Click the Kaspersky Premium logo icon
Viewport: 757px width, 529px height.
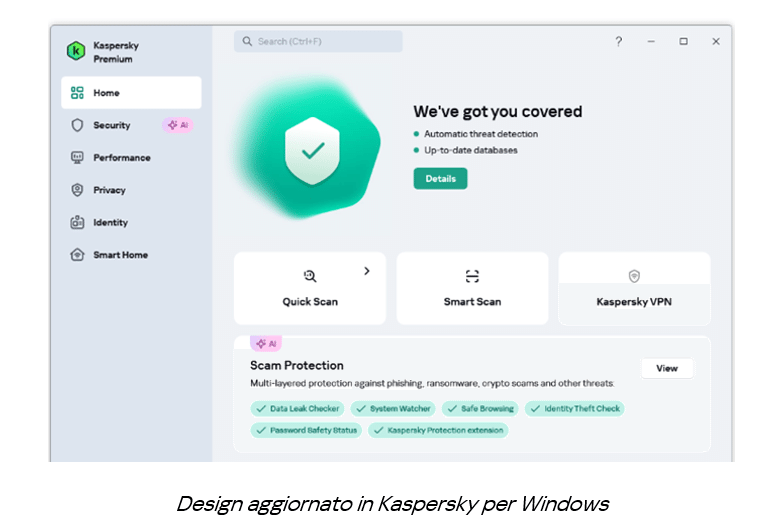coord(76,51)
